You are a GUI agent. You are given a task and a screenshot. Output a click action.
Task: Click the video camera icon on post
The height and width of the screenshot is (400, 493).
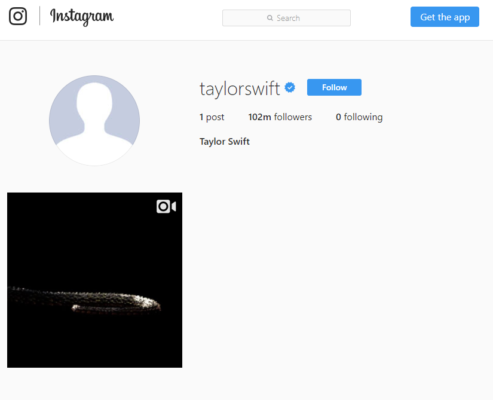(x=166, y=207)
